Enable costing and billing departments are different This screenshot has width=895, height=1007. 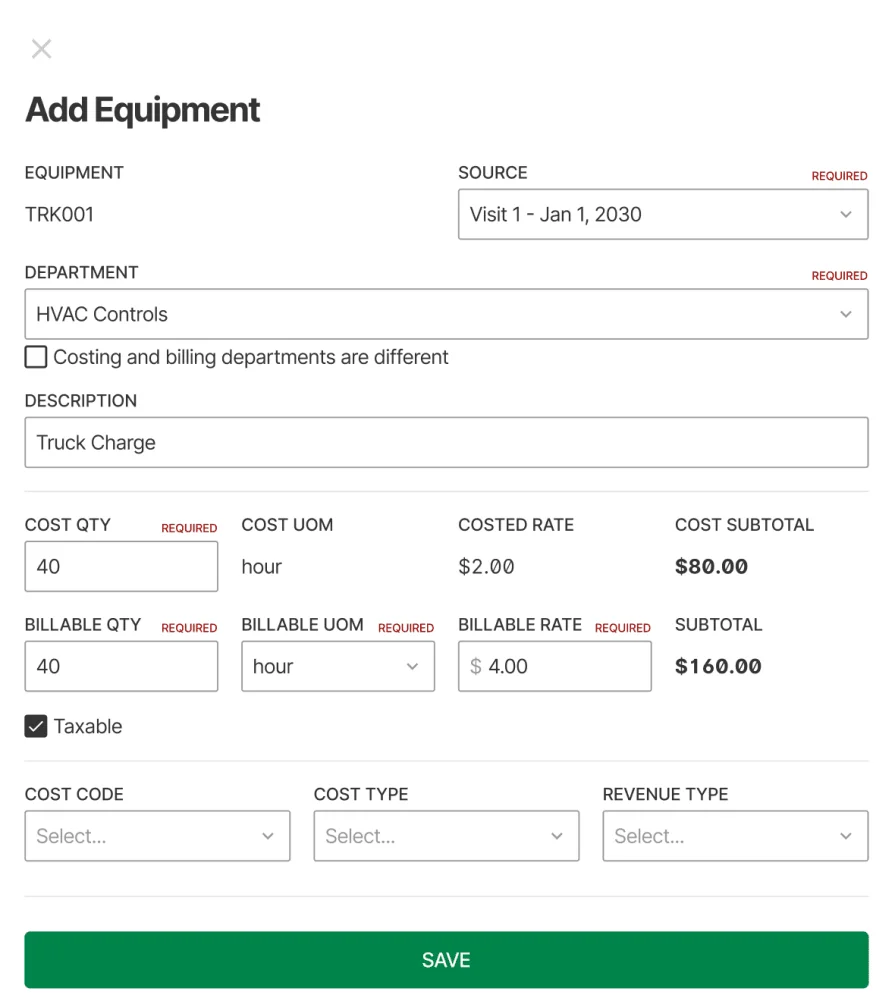(x=35, y=356)
